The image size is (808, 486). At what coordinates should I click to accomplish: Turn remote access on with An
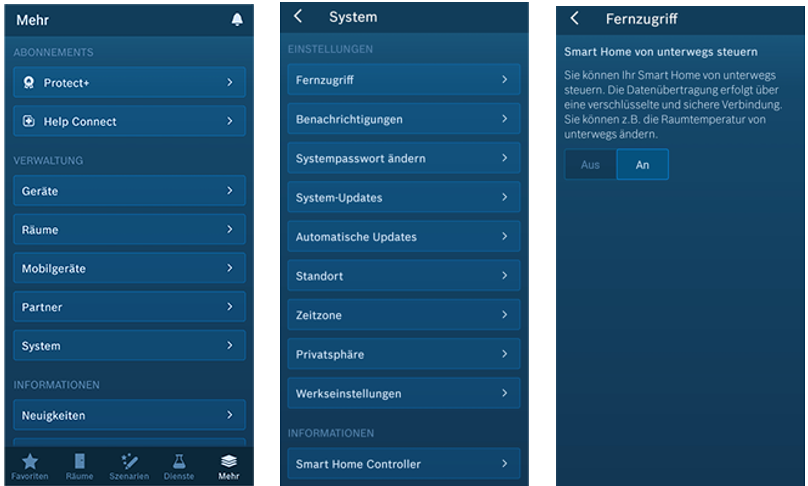point(642,165)
